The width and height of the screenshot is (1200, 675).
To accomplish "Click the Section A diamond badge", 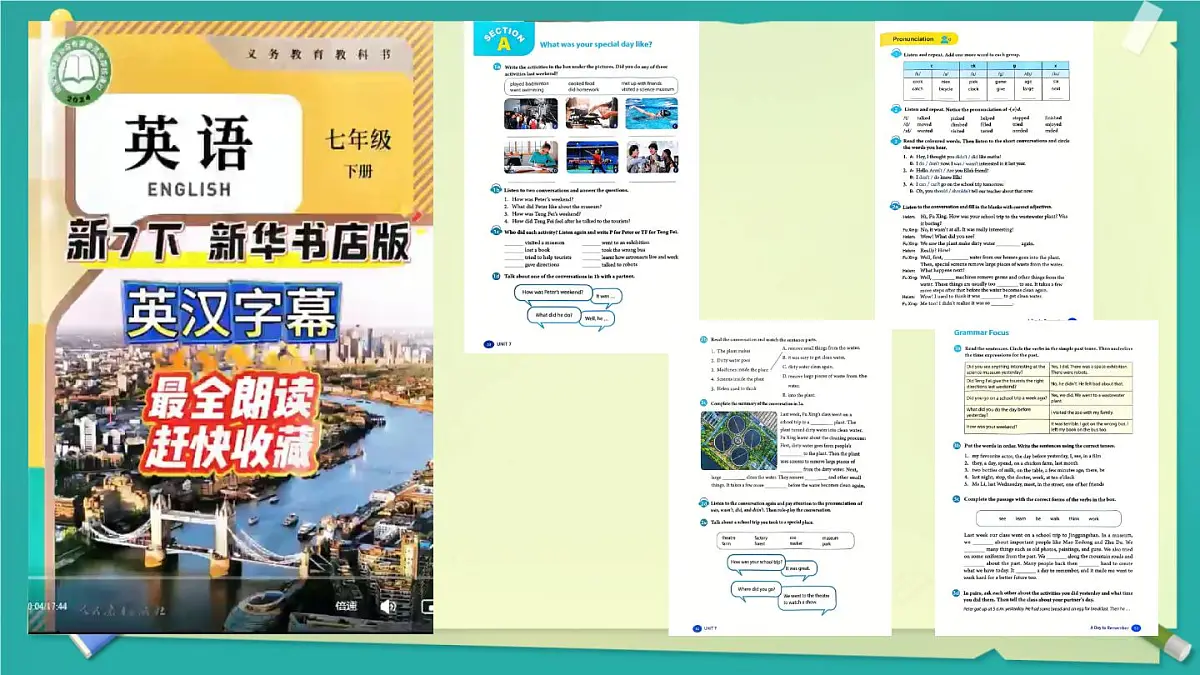I will tap(503, 39).
